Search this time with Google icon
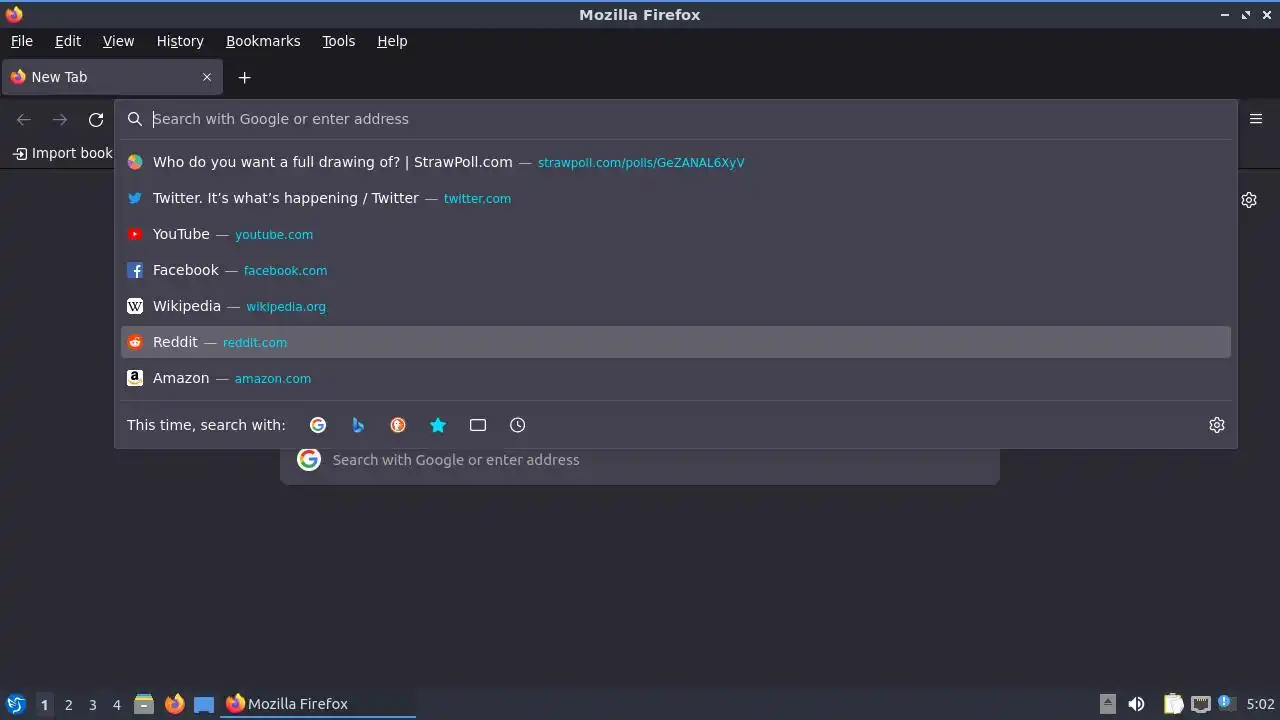The height and width of the screenshot is (720, 1280). (318, 425)
